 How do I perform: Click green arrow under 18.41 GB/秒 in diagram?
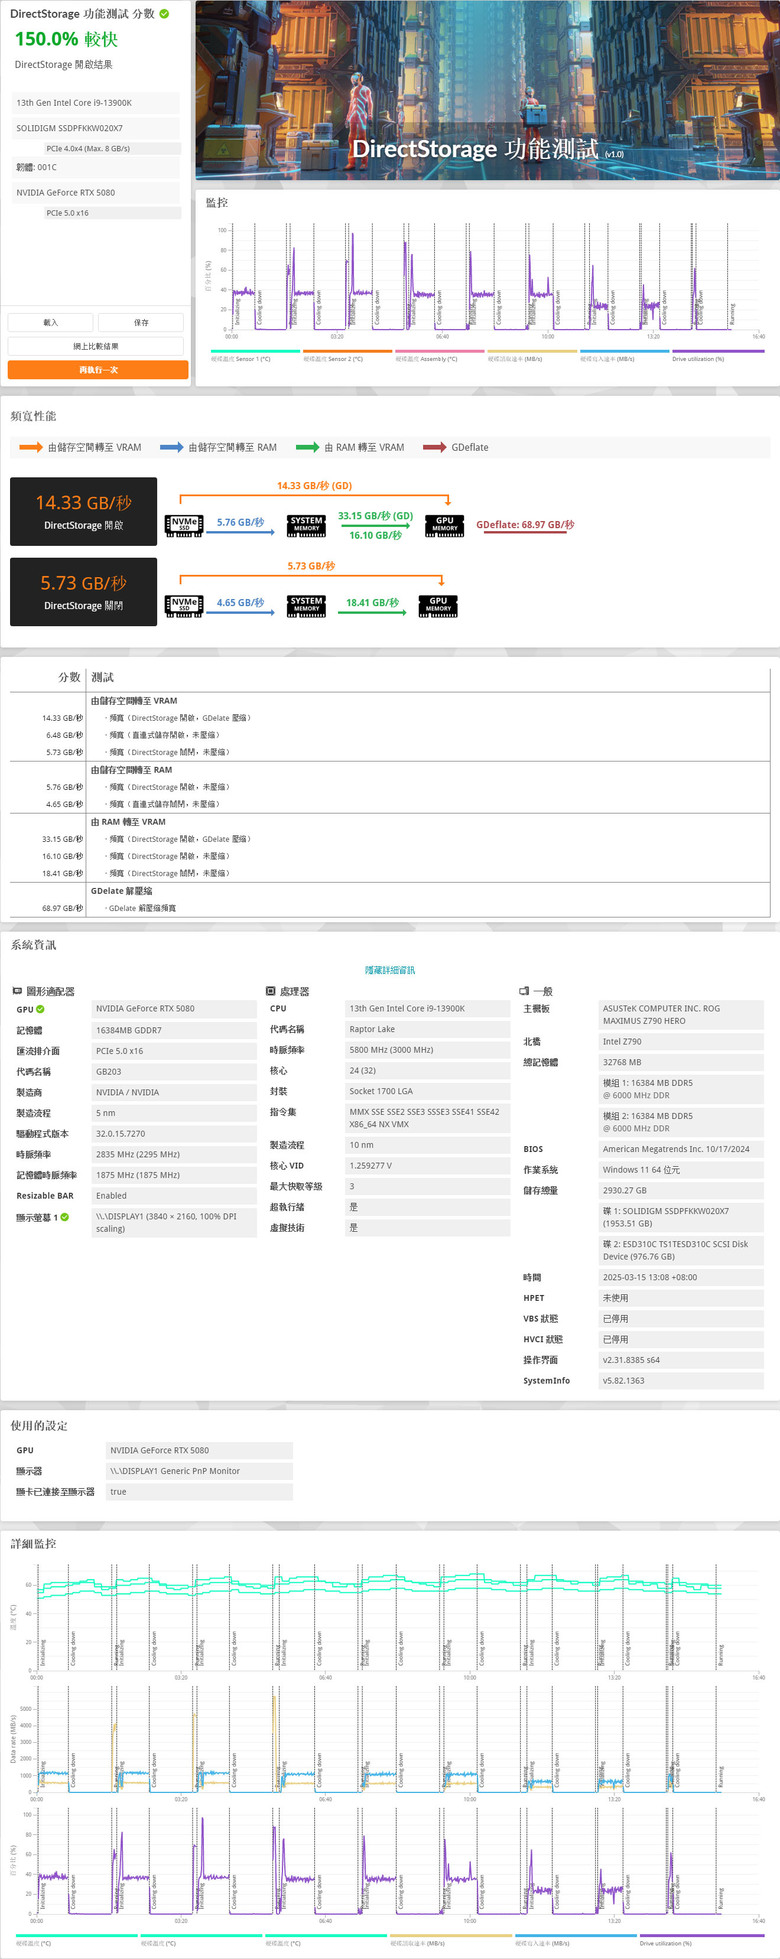tap(371, 612)
